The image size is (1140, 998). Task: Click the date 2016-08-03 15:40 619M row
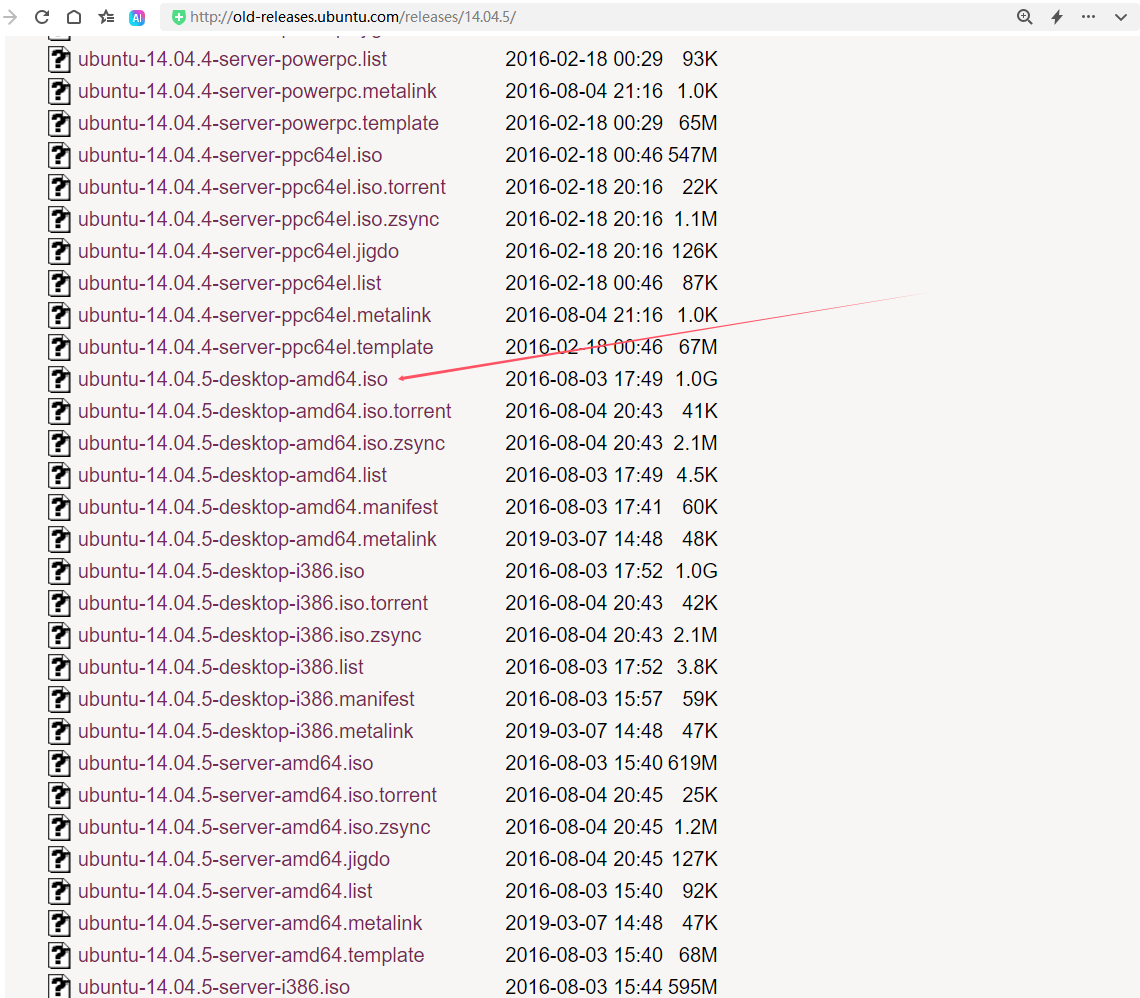tap(611, 762)
